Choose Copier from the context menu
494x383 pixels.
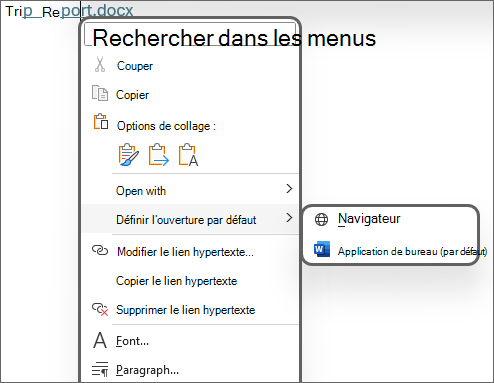[x=190, y=95]
